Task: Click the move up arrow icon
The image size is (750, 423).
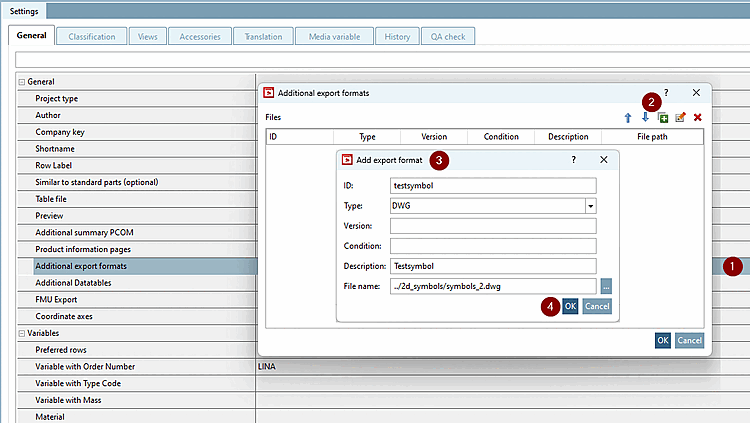Action: coord(628,118)
